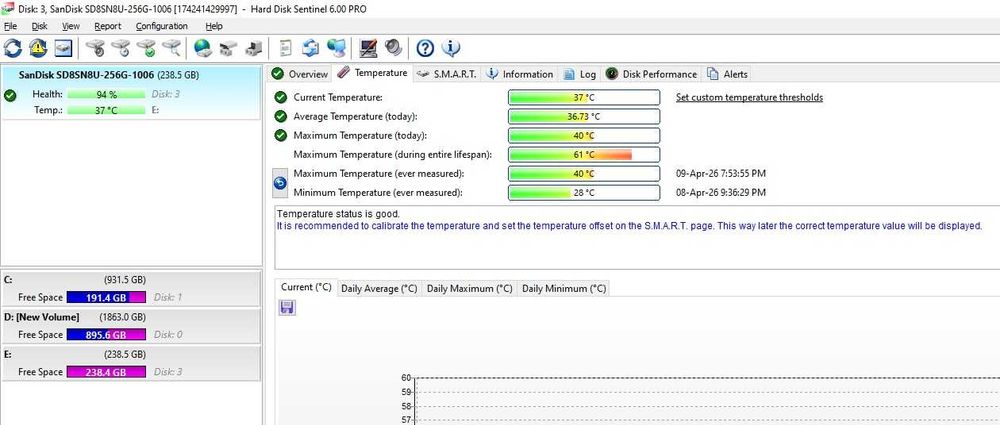Click the disk with green checkmark icon
1000x425 pixels.
tap(147, 47)
